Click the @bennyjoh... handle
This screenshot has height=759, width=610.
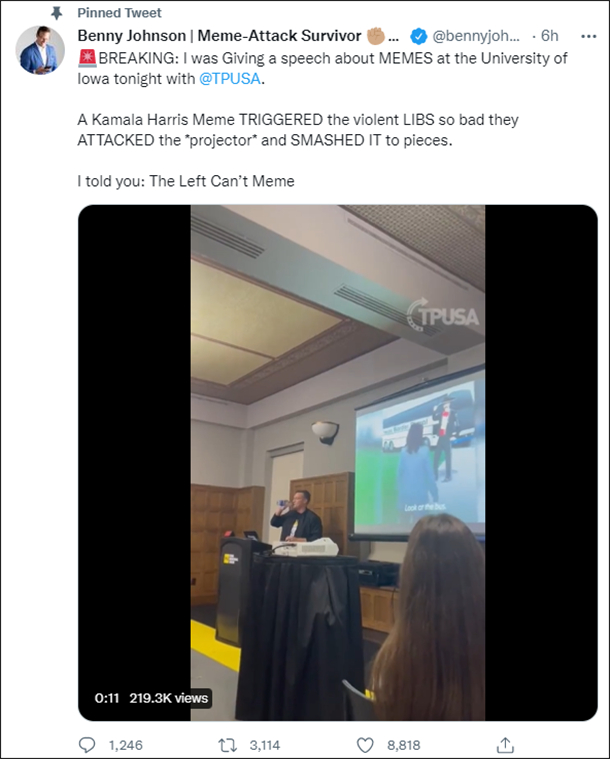(x=476, y=36)
